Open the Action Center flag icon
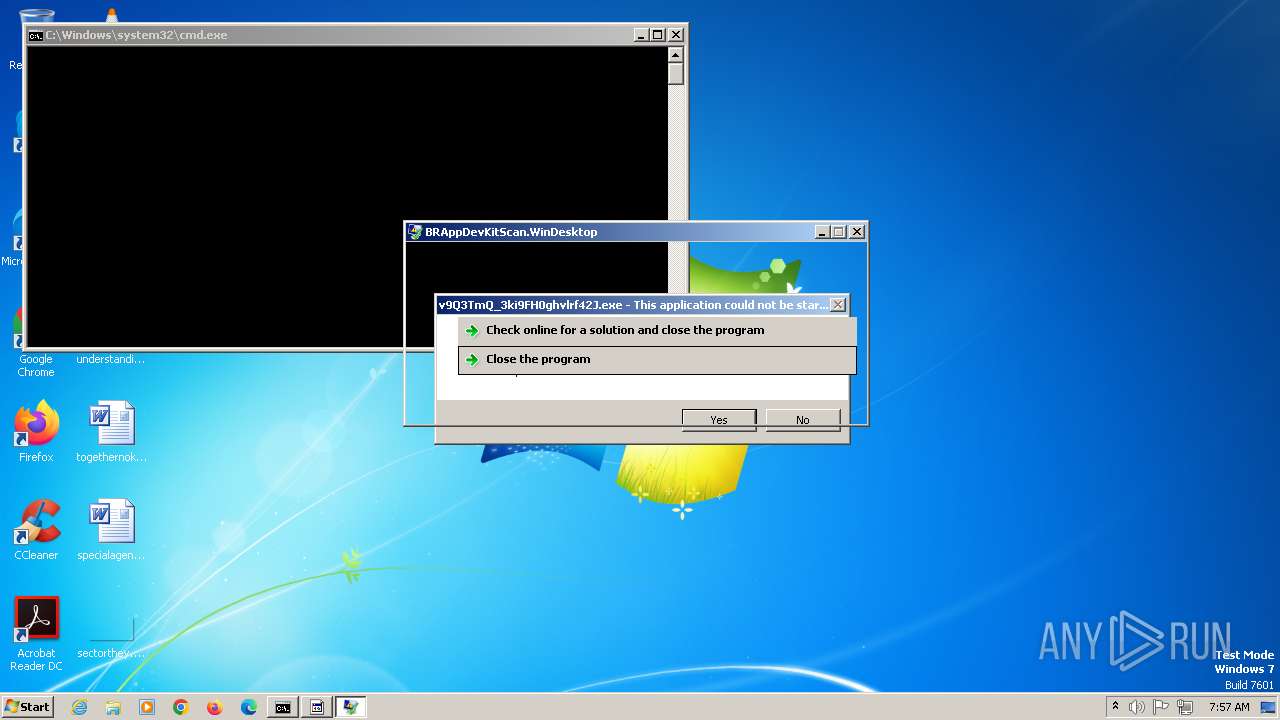Screen dimensions: 1280x720 tap(1162, 707)
